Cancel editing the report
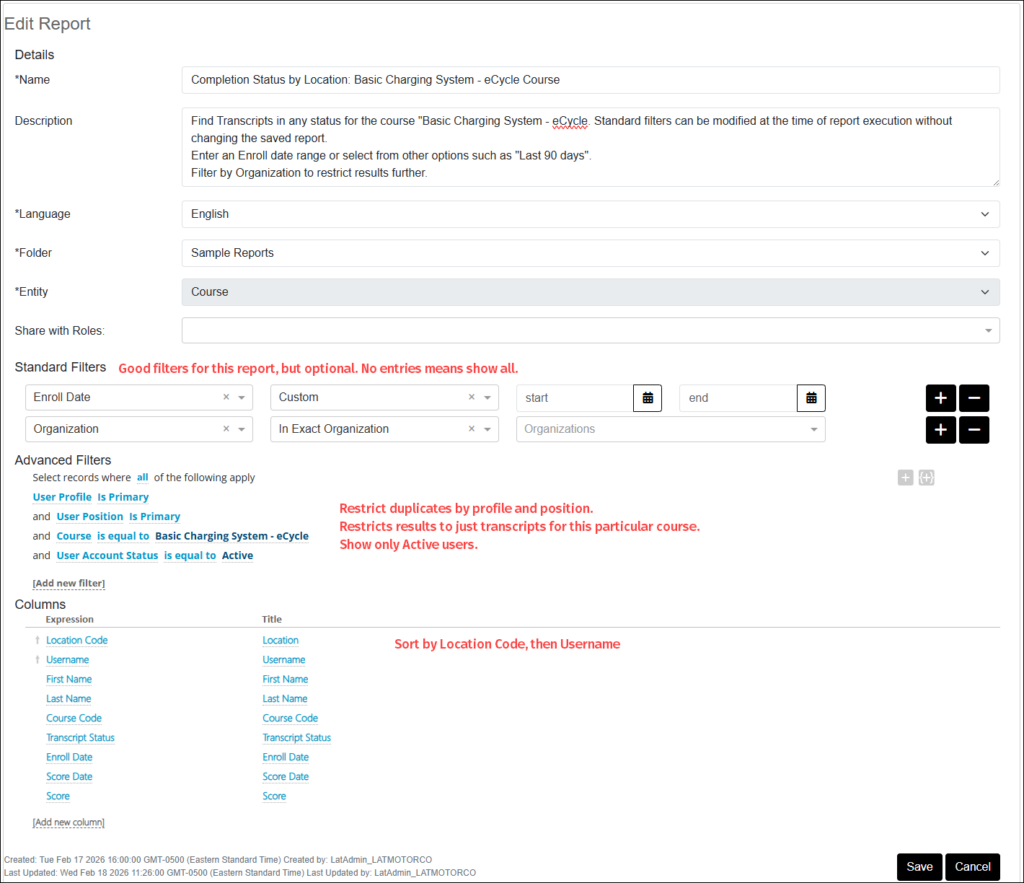This screenshot has width=1024, height=883. click(x=973, y=867)
